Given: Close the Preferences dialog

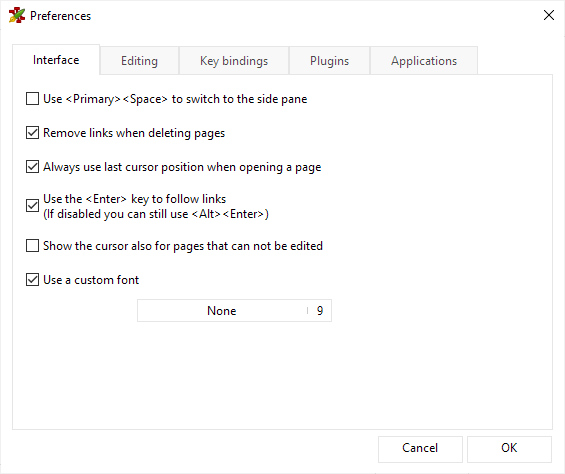Looking at the screenshot, I should pyautogui.click(x=548, y=15).
